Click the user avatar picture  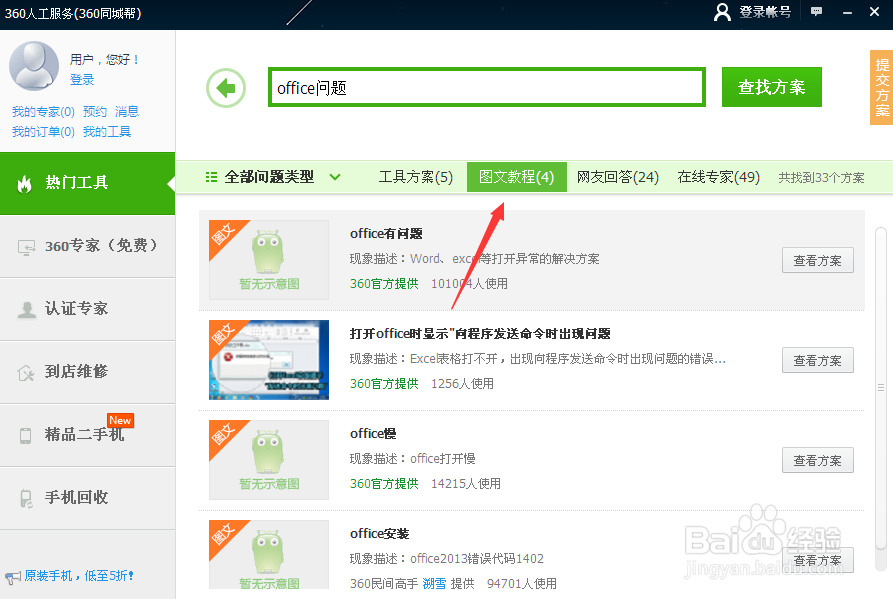click(34, 65)
